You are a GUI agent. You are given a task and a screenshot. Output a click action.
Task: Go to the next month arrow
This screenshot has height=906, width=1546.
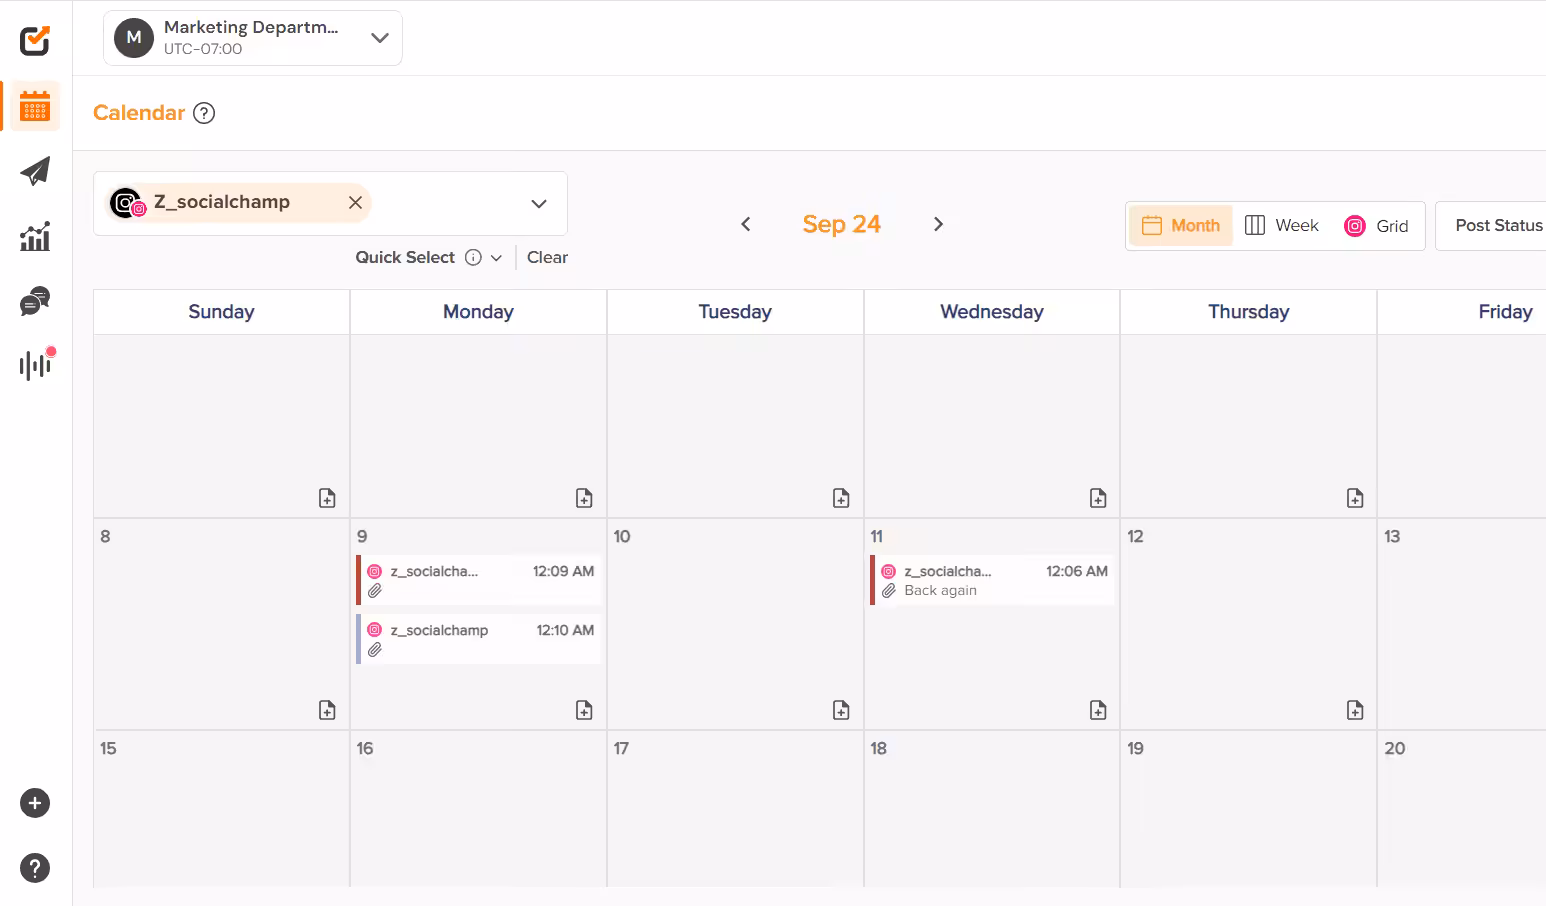938,224
